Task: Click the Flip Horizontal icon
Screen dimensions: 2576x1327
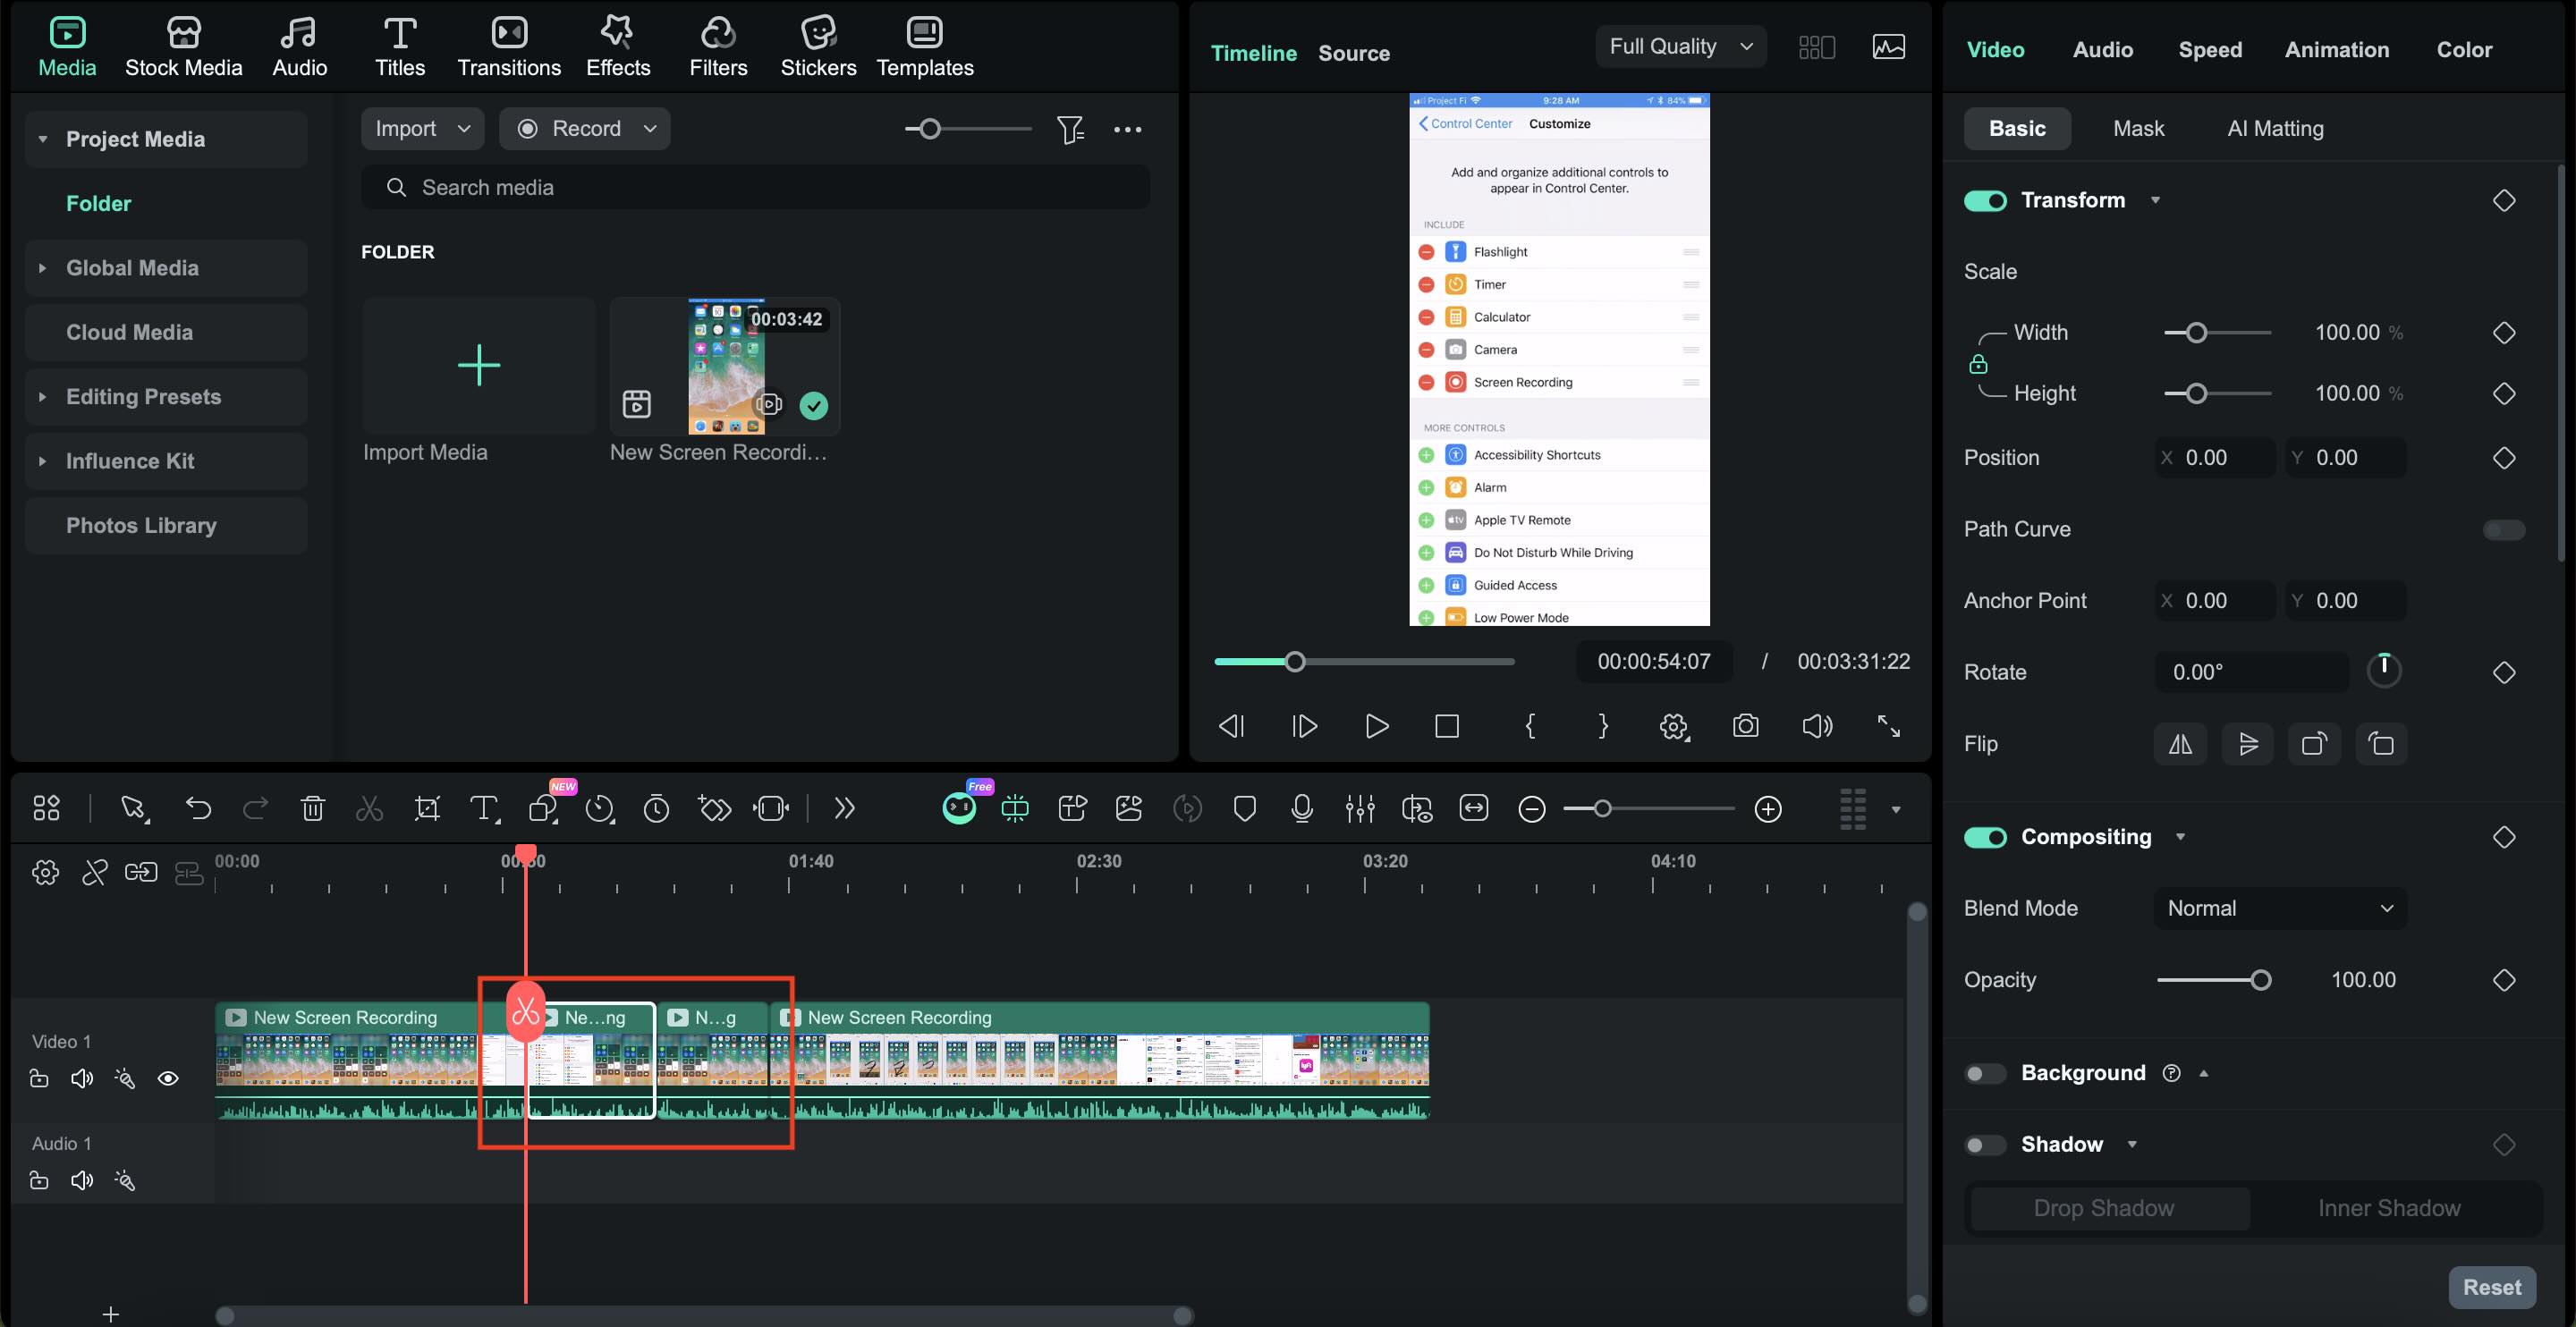Action: pyautogui.click(x=2180, y=744)
